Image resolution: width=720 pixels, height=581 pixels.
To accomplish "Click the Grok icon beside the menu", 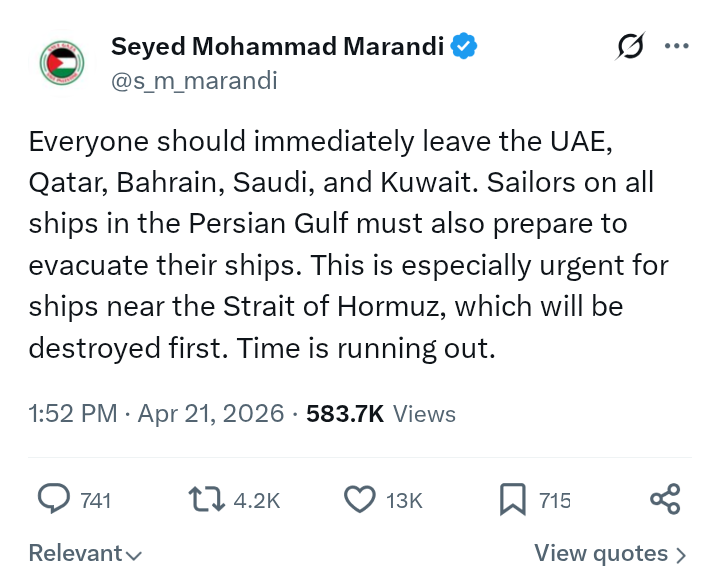I will pos(631,47).
